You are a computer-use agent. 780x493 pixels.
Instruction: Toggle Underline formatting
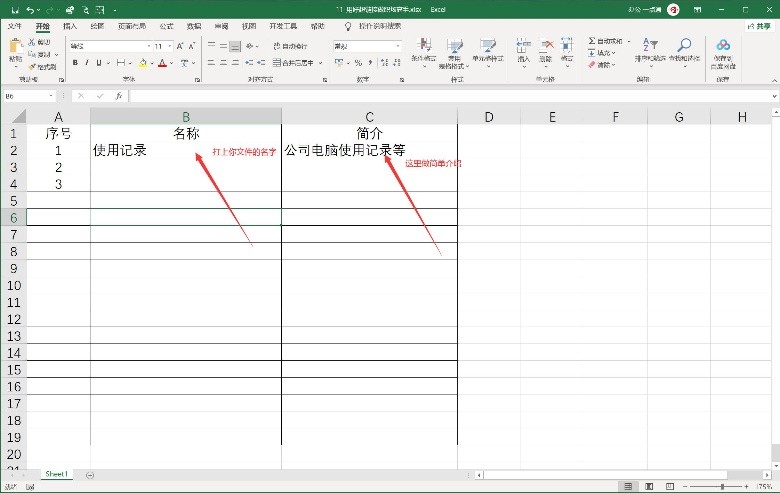tap(99, 63)
